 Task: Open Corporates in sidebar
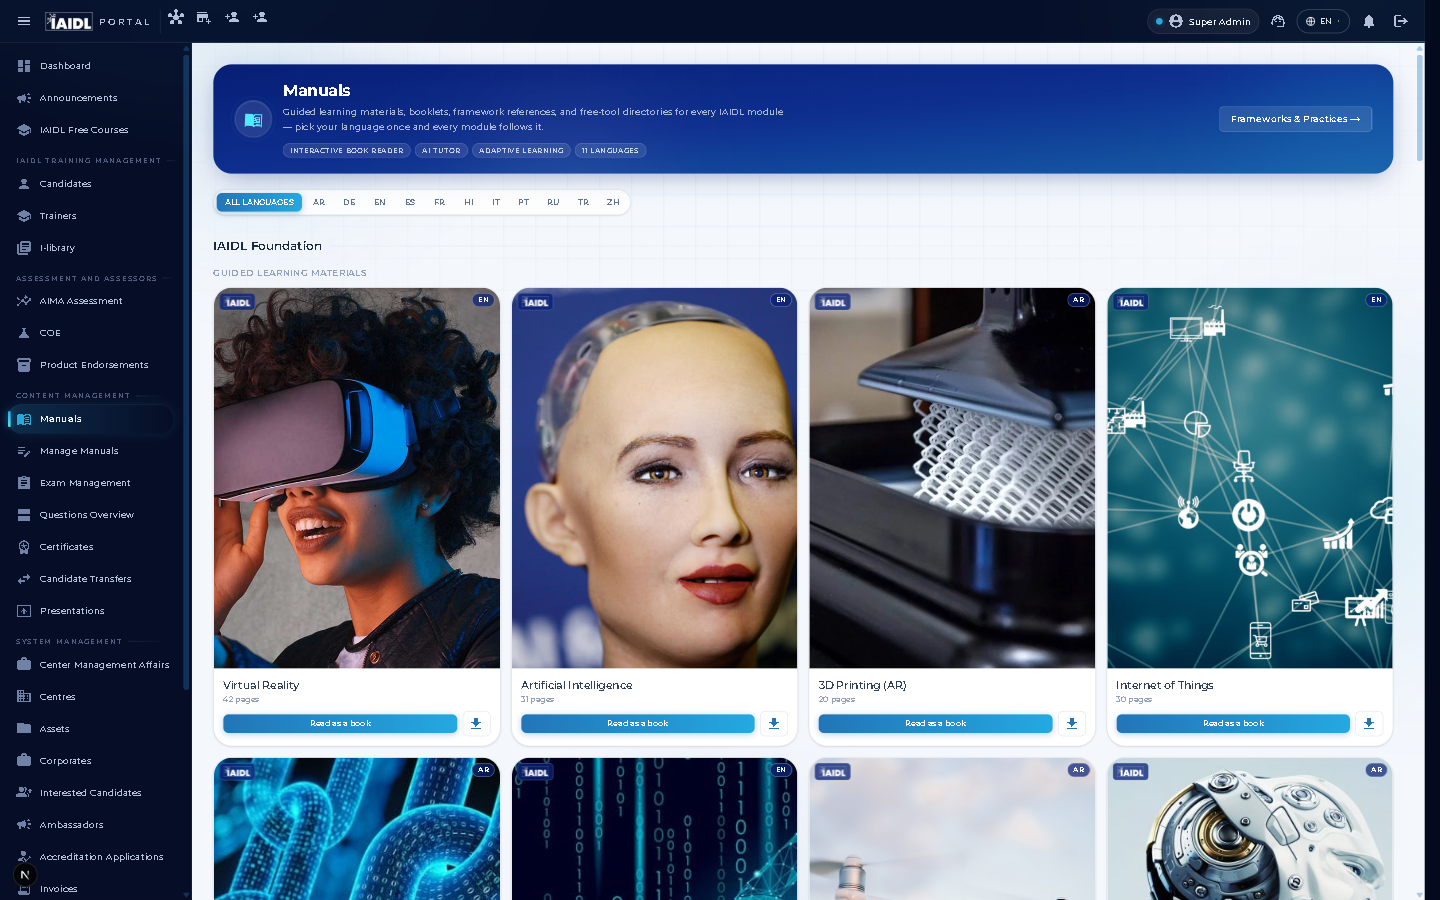coord(90,761)
